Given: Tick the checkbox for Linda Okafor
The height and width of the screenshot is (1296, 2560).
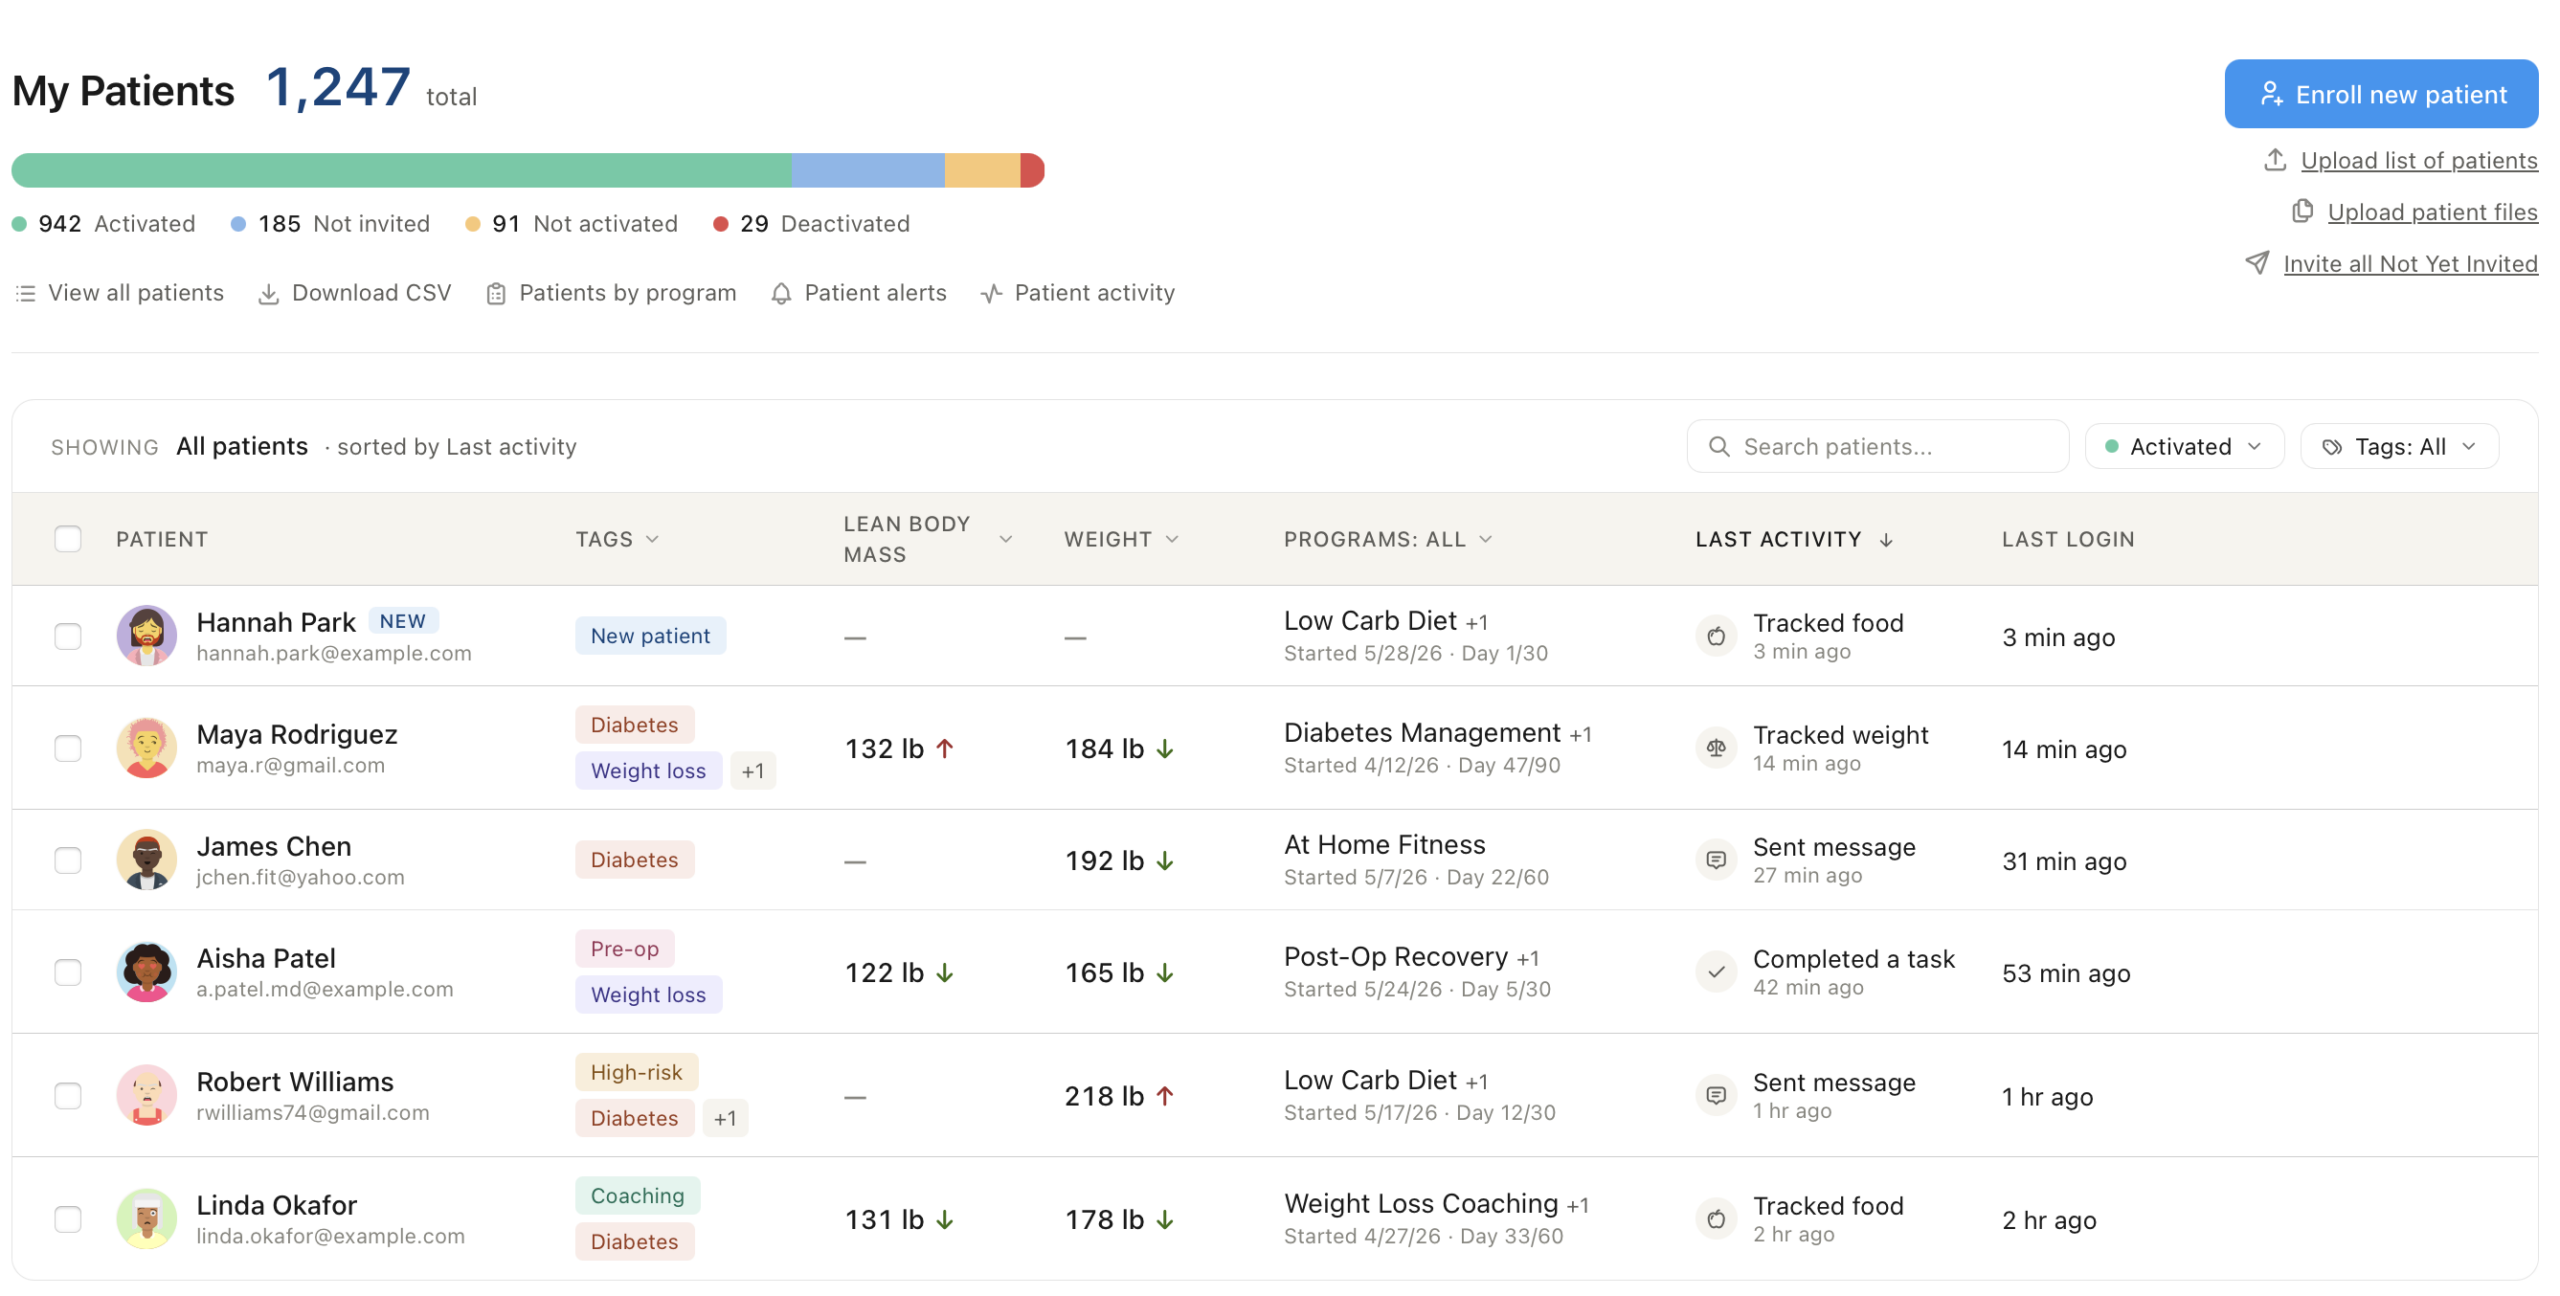Looking at the screenshot, I should 68,1219.
